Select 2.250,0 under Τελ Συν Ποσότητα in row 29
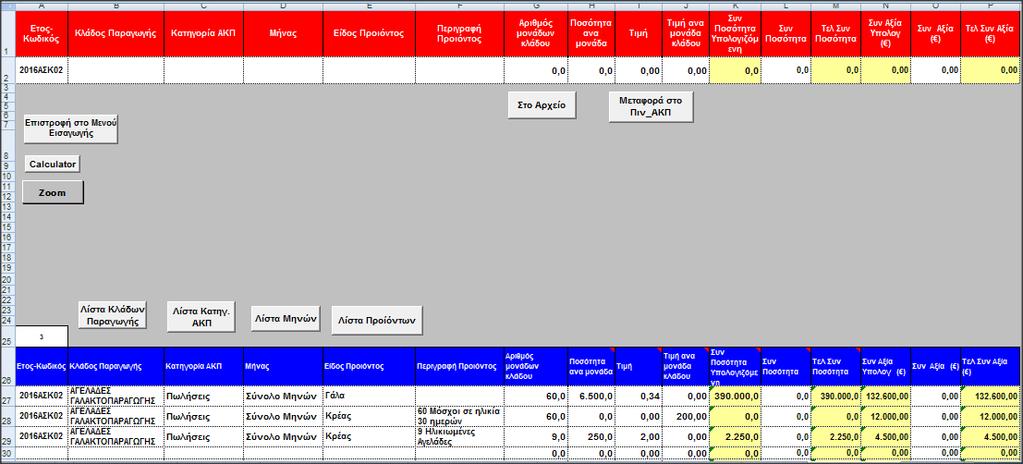 pos(836,437)
